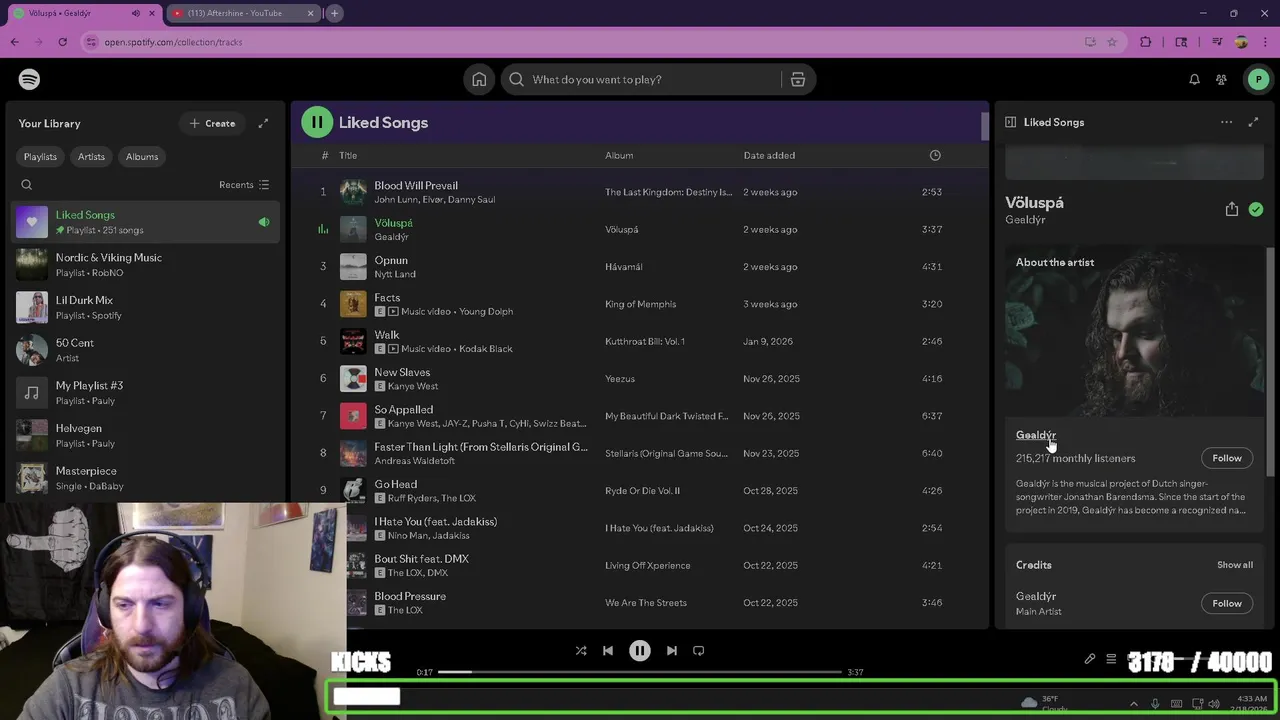The image size is (1280, 720).
Task: Open the Friend Activity icon
Action: pyautogui.click(x=1221, y=79)
